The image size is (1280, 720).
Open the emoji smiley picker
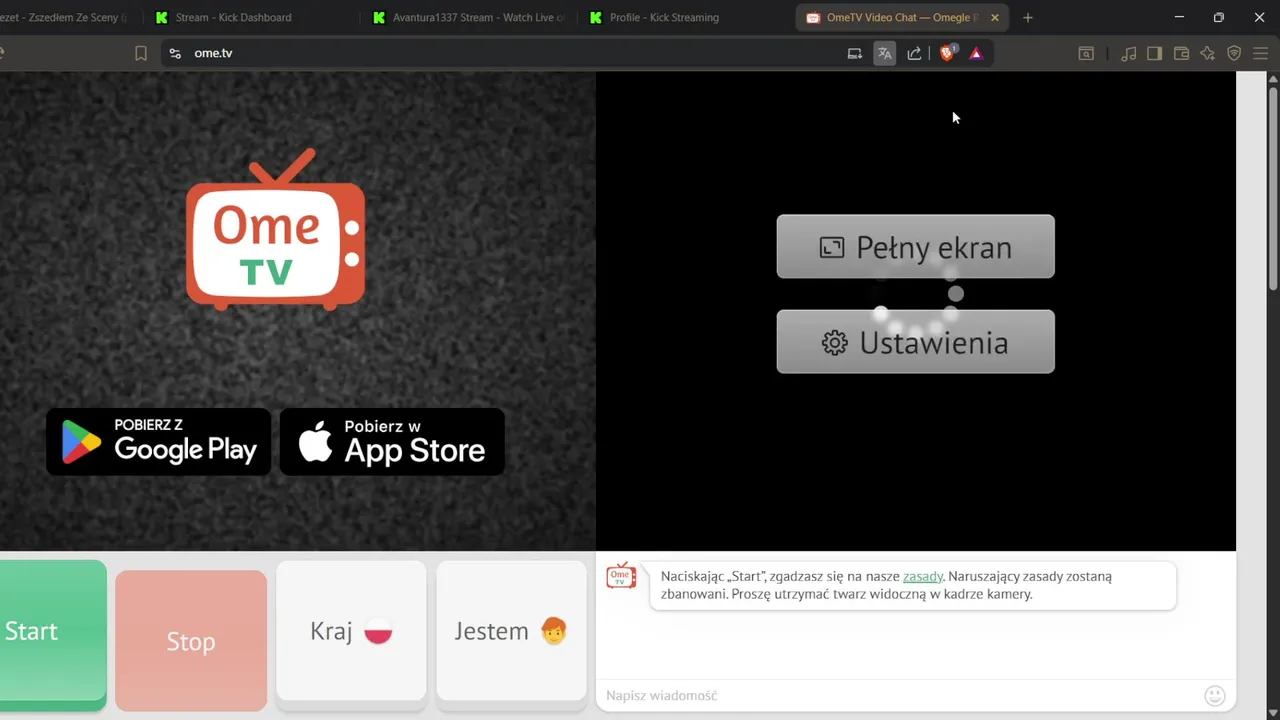coord(1215,696)
